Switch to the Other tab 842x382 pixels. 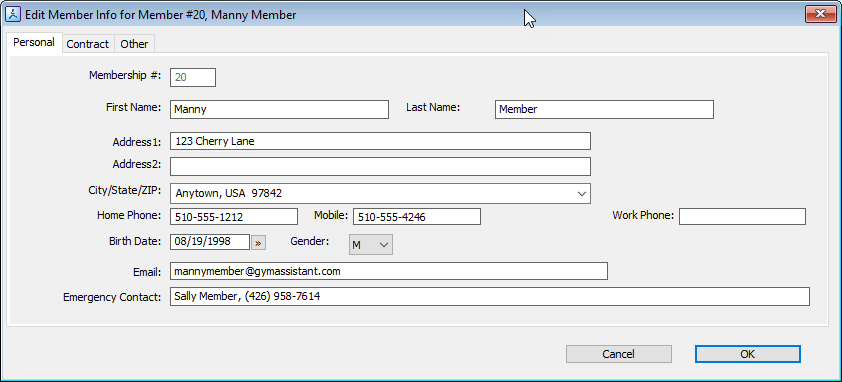pos(134,44)
